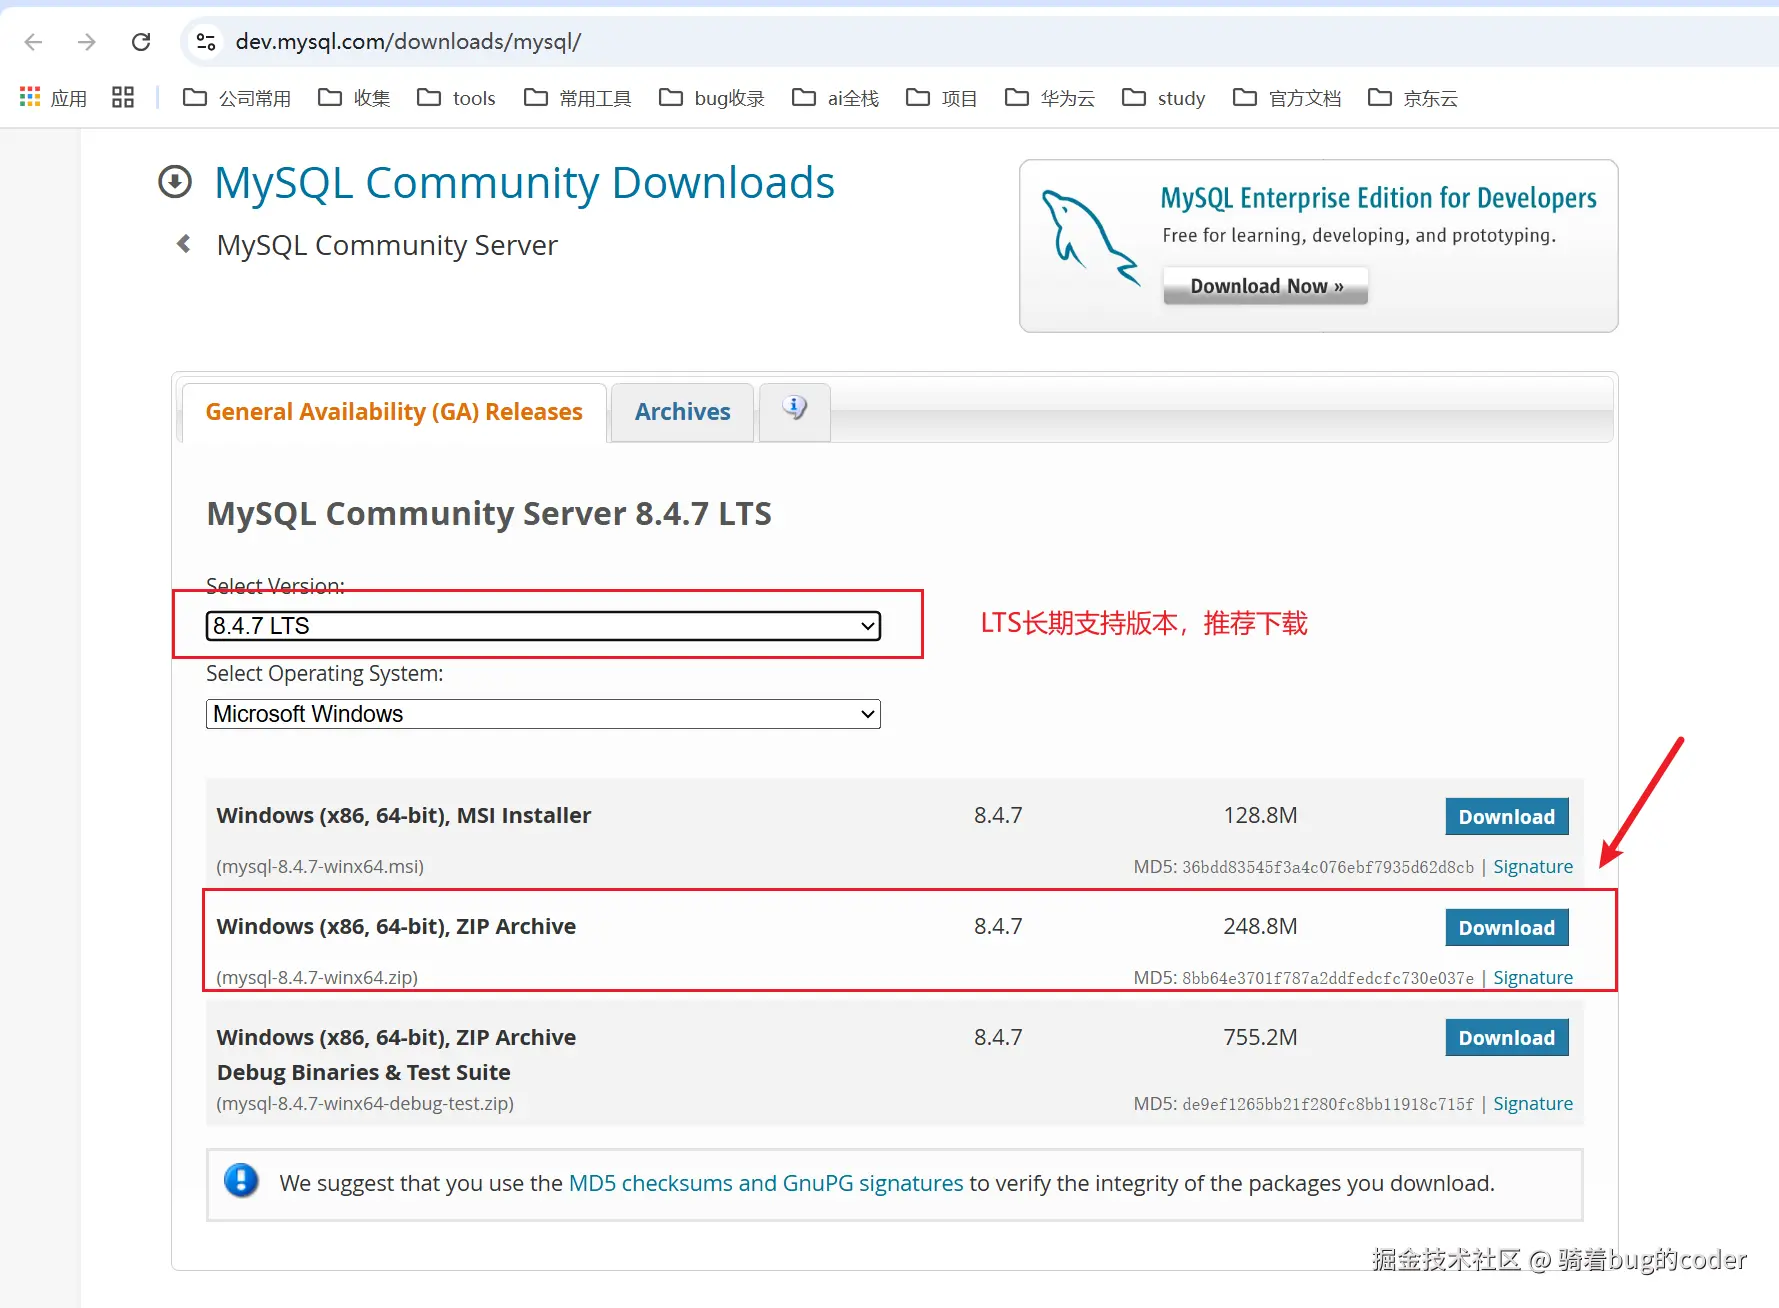
Task: Open Signature link for the debug-test zip
Action: click(1533, 1104)
